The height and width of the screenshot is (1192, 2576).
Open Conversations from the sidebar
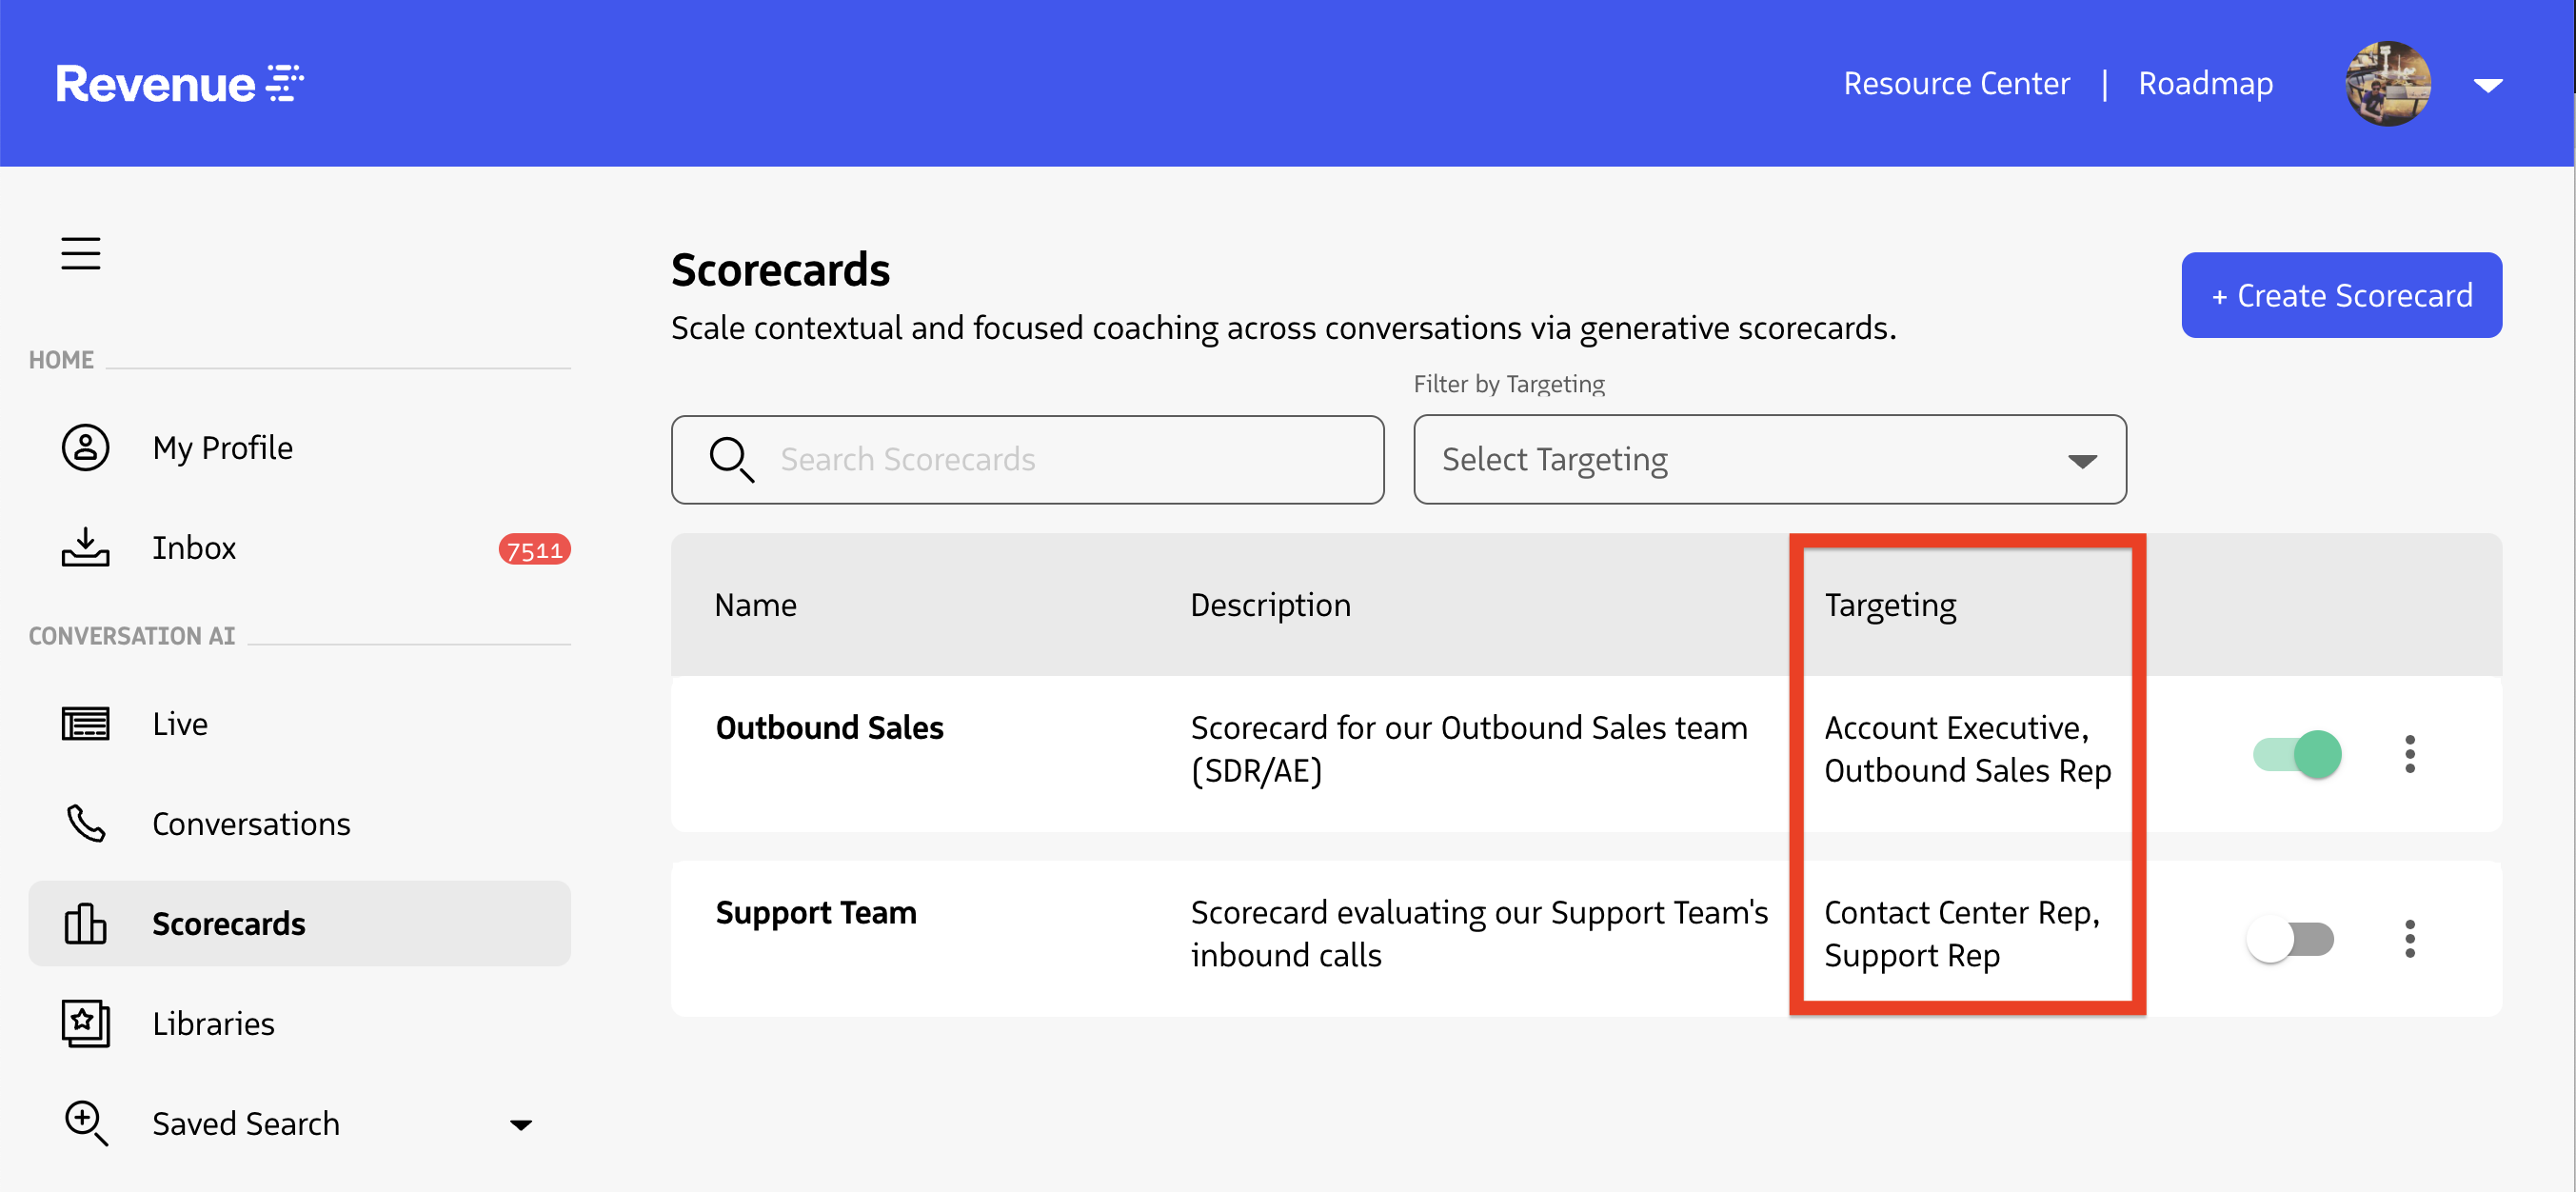coord(250,823)
